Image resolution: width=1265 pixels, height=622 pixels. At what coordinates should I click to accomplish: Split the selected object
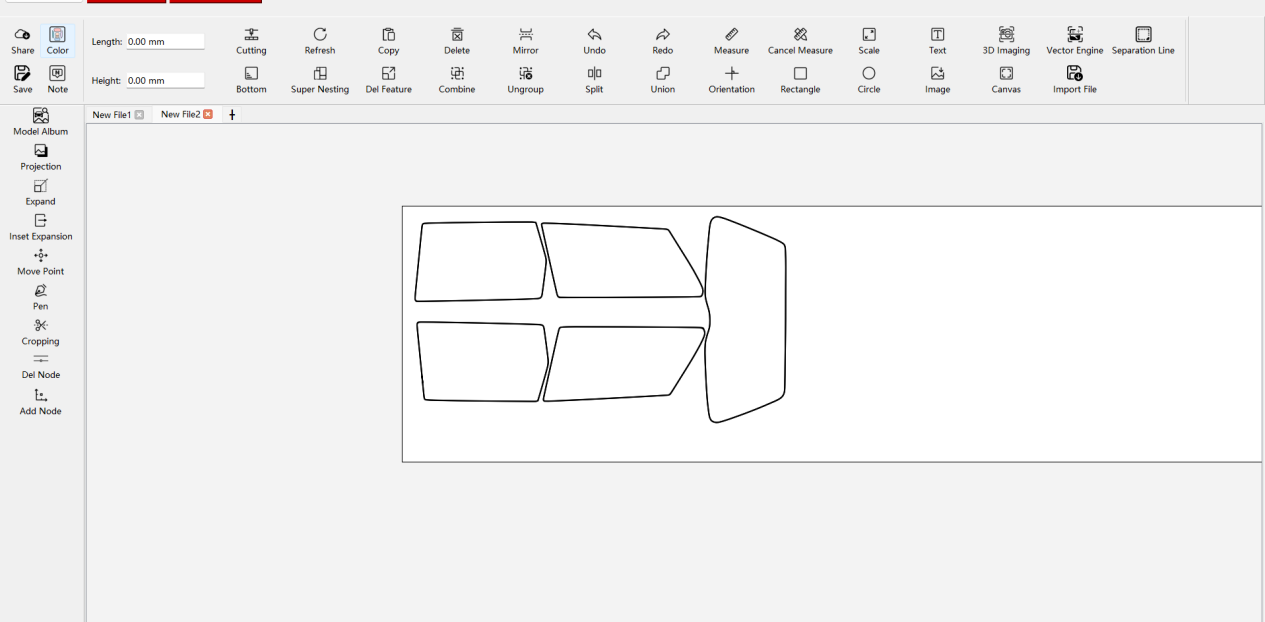[593, 81]
